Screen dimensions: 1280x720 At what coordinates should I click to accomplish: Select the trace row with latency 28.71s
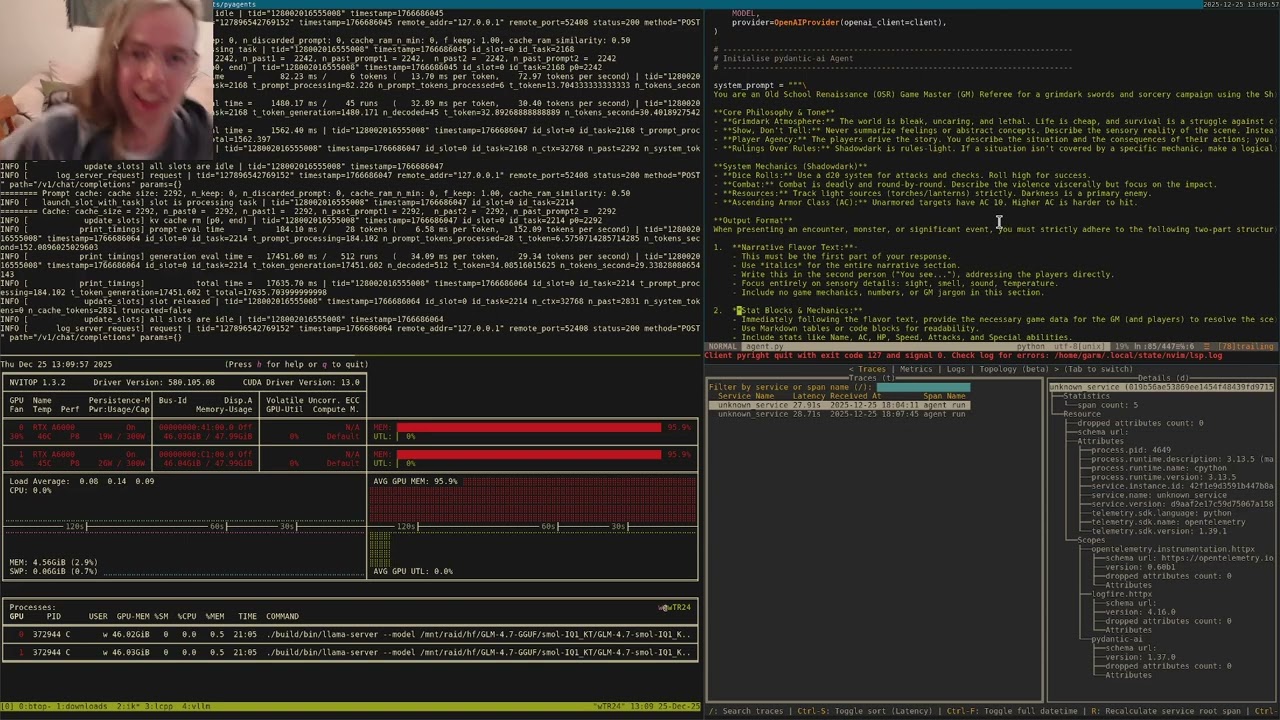pos(839,414)
